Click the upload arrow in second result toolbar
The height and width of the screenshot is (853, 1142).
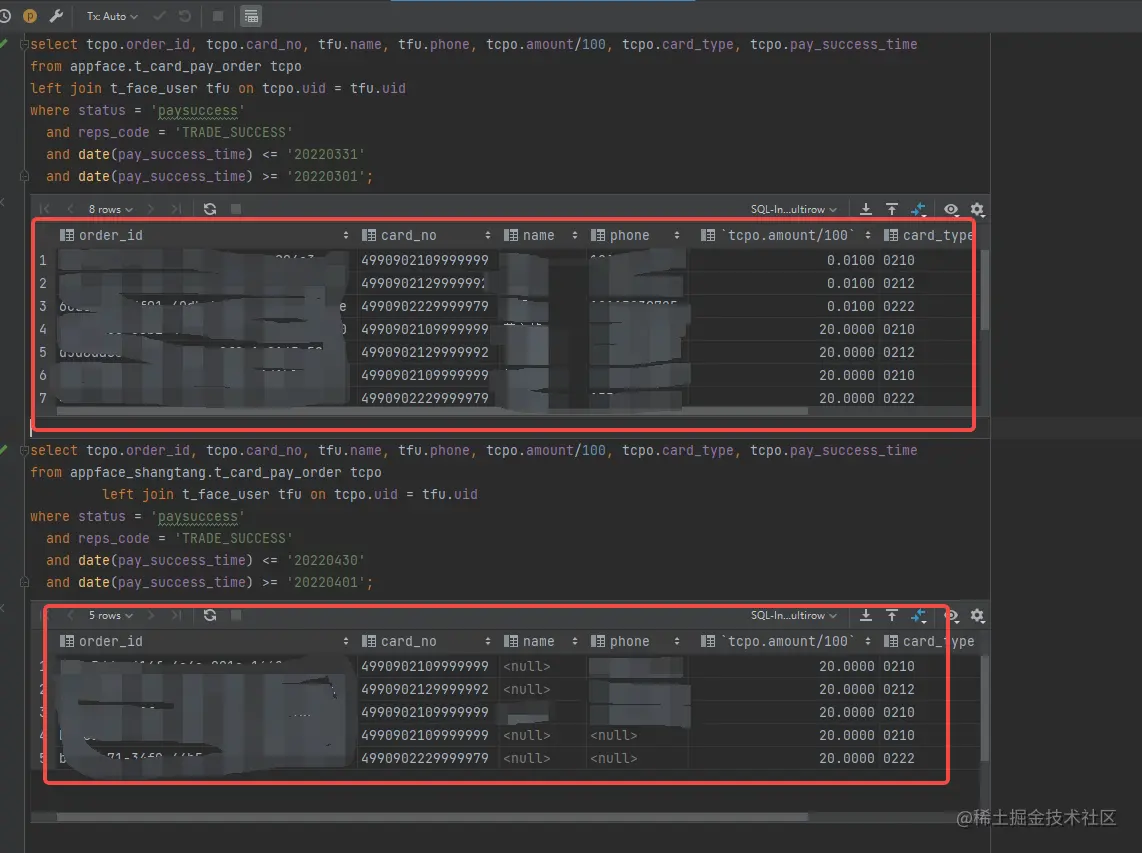pos(891,616)
